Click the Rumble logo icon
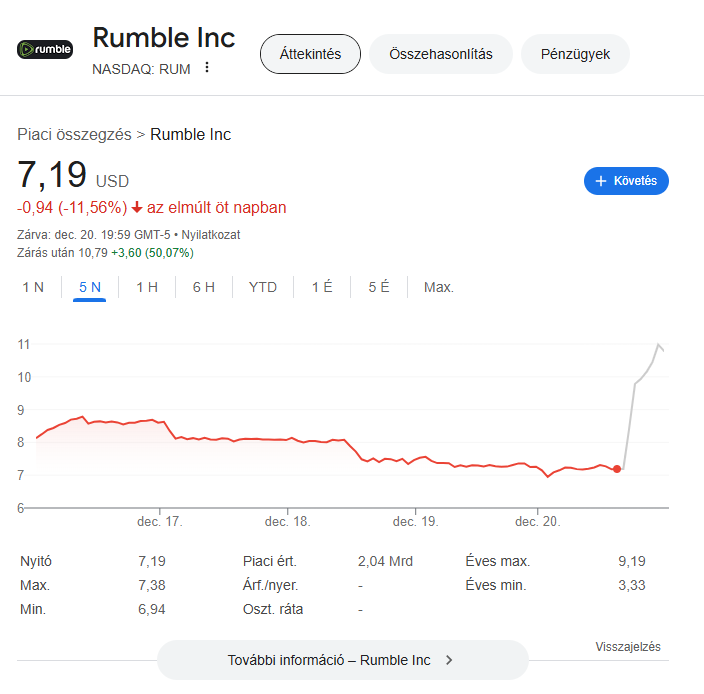The height and width of the screenshot is (694, 704). coord(45,49)
